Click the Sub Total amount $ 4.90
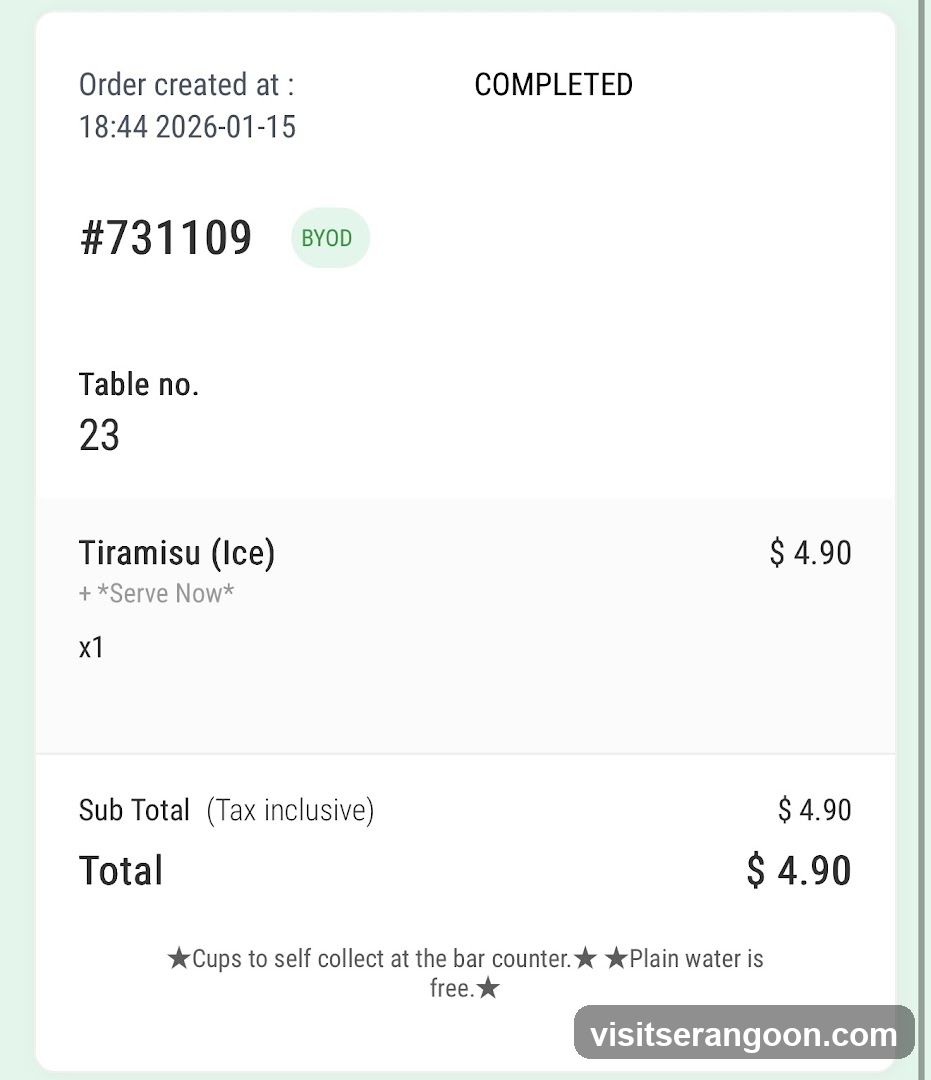Viewport: 931px width, 1080px height. (815, 809)
